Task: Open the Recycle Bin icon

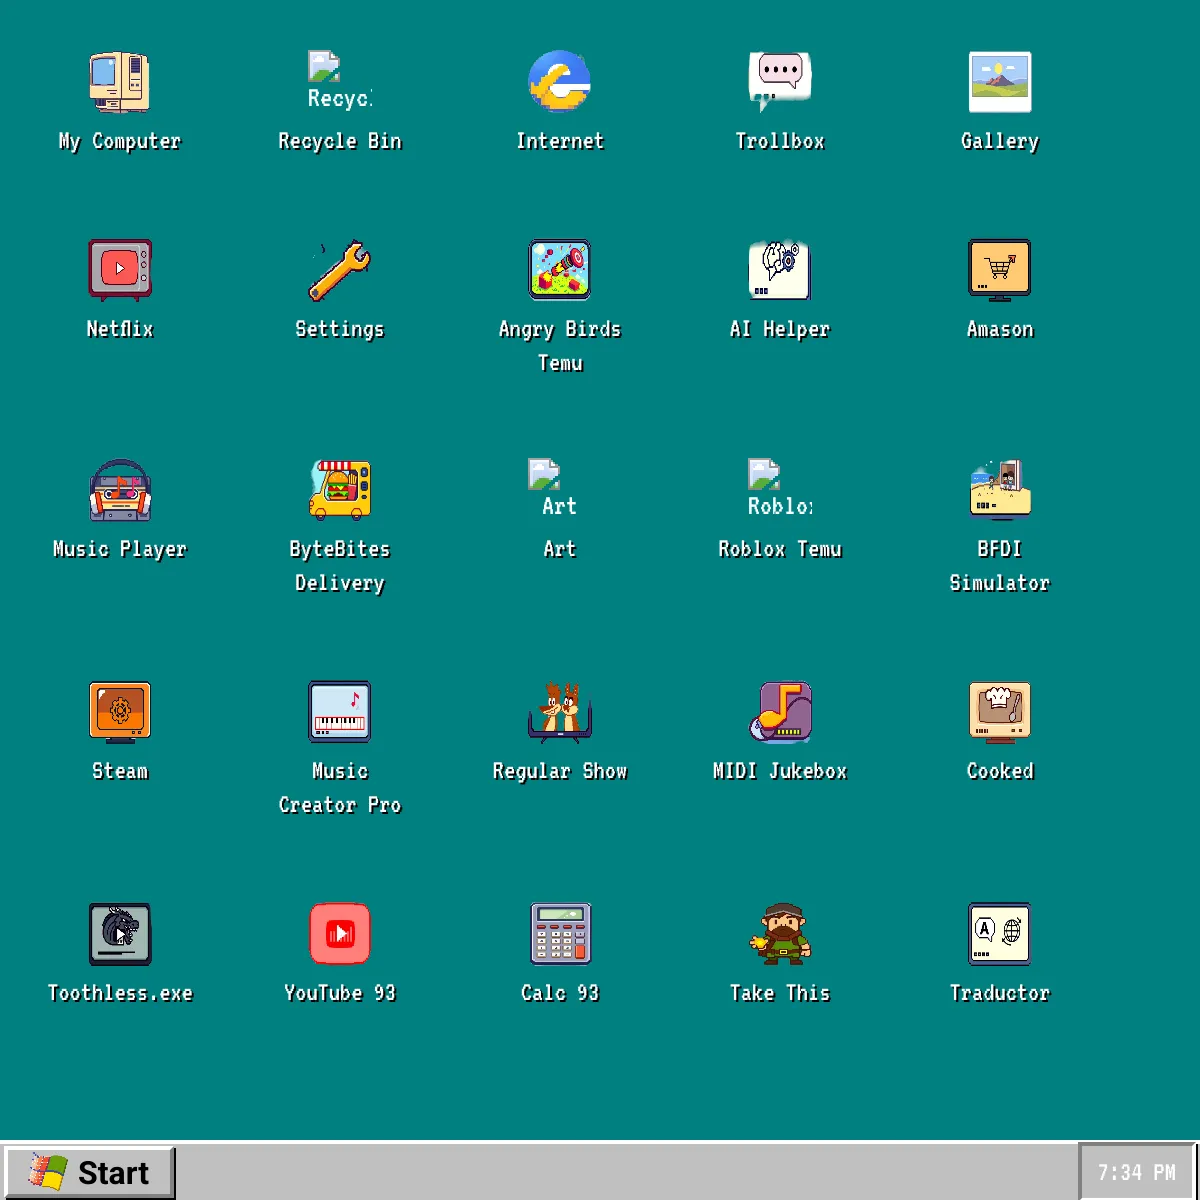Action: [340, 82]
